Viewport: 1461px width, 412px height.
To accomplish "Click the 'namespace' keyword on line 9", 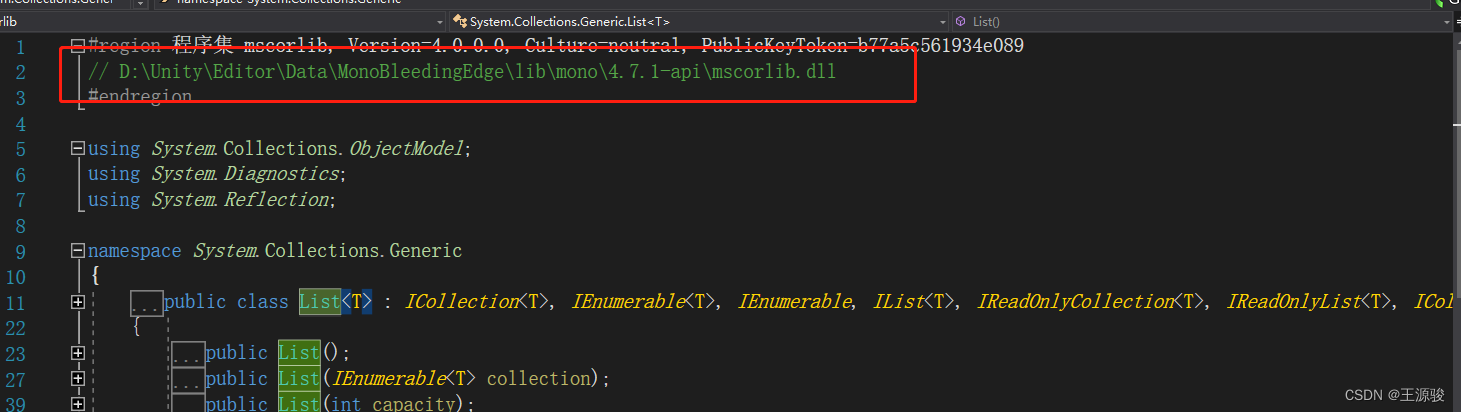I will (x=135, y=251).
